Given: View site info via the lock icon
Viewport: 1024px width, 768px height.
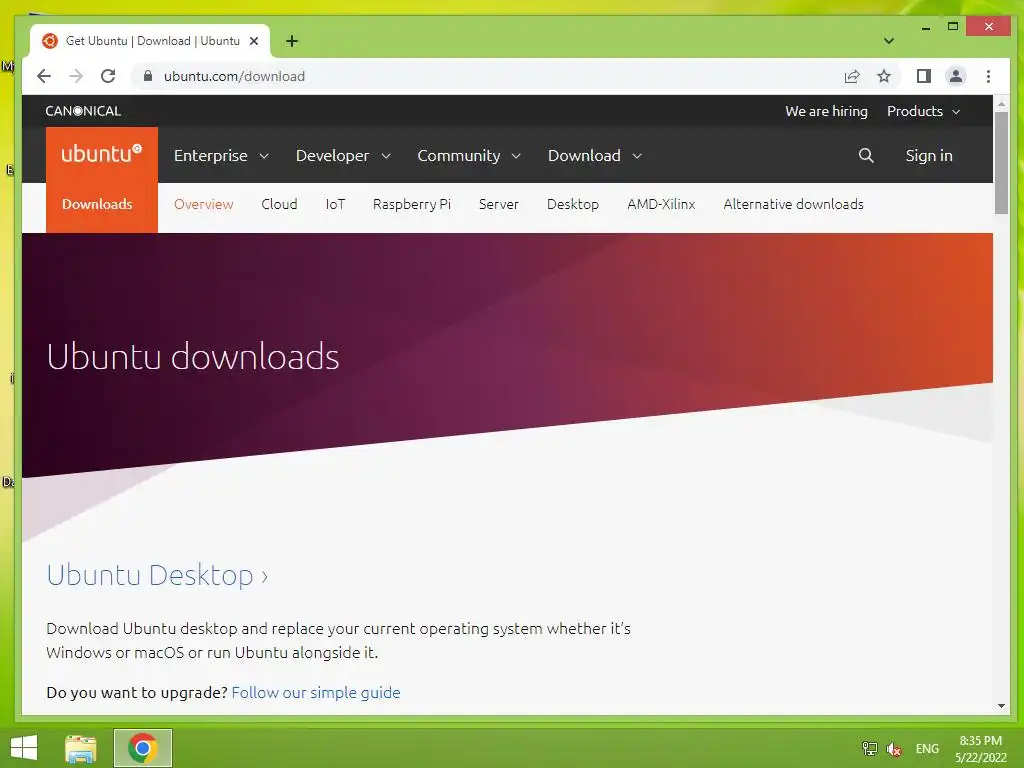Looking at the screenshot, I should tap(148, 76).
